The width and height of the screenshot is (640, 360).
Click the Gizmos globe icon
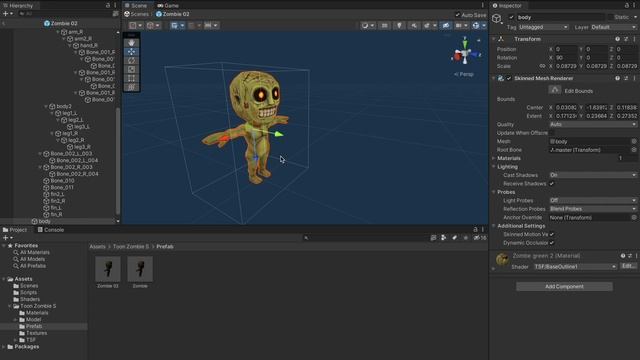(x=476, y=25)
